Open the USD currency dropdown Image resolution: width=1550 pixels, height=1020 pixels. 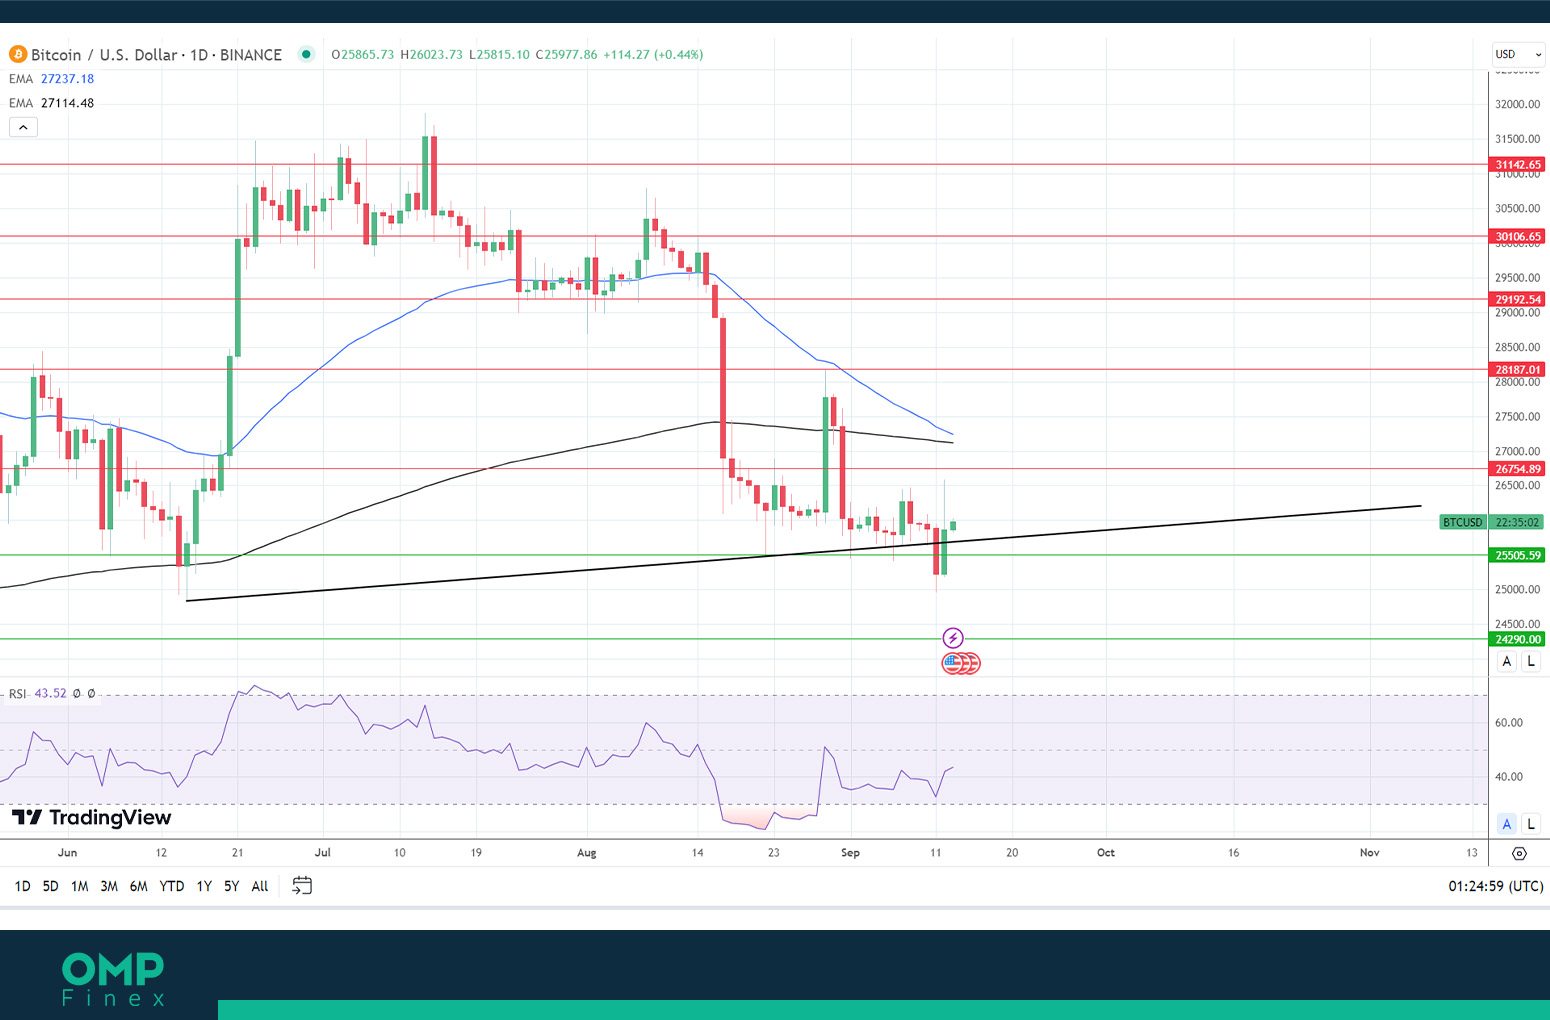click(x=1517, y=54)
